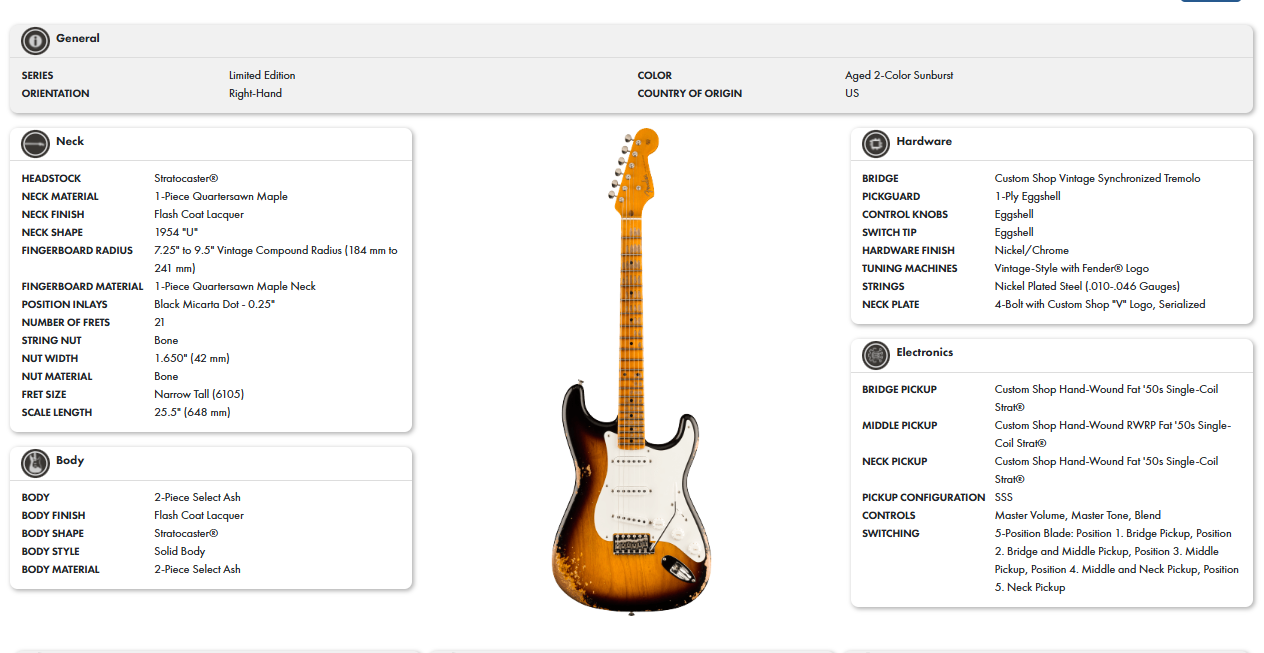
Task: Click the Narrow Tall (6105) fret size link
Action: coord(198,394)
